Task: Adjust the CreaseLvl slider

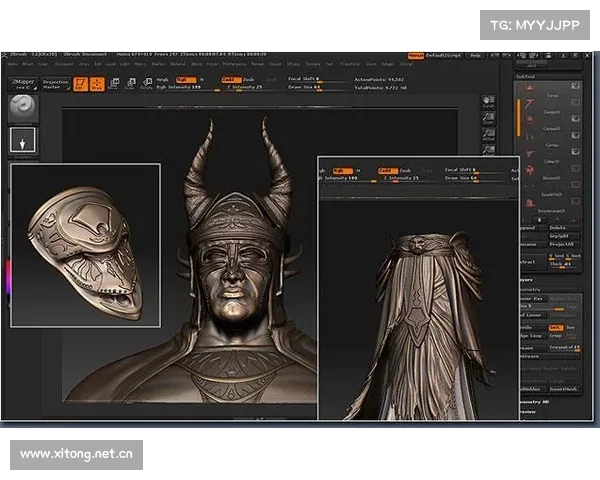Action: (564, 348)
